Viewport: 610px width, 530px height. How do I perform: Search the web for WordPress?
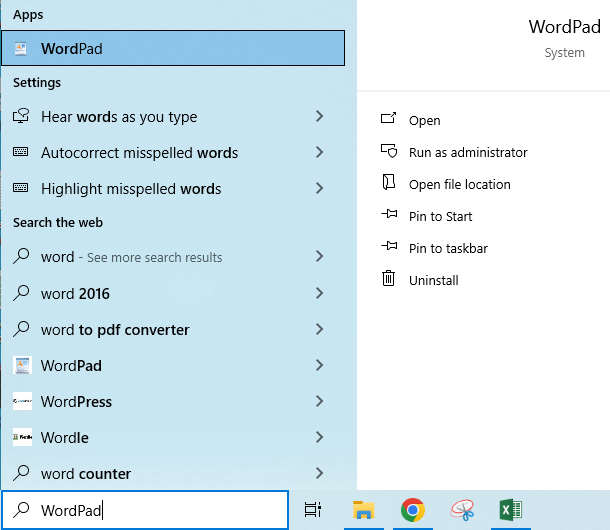pos(173,401)
